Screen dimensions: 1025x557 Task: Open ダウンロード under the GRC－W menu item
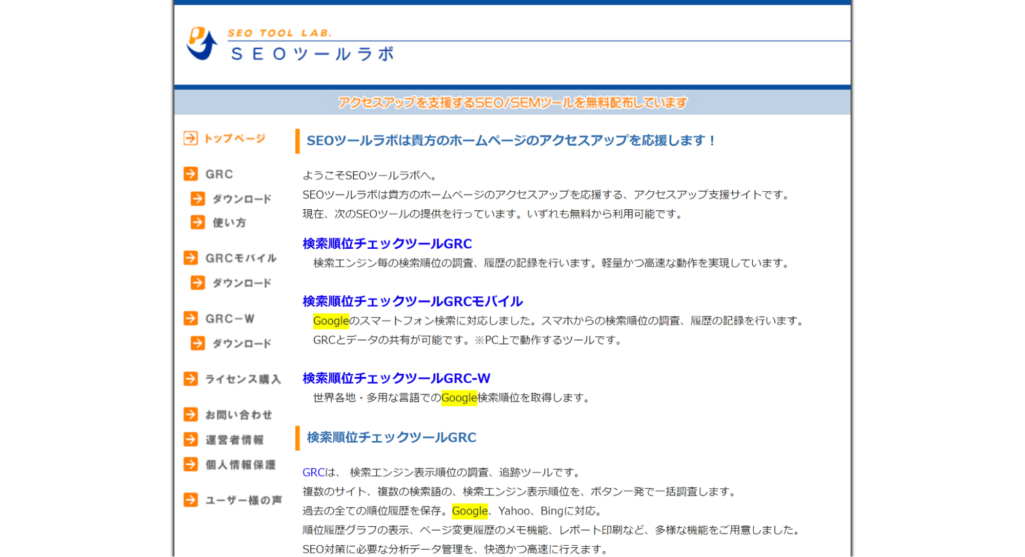point(241,344)
